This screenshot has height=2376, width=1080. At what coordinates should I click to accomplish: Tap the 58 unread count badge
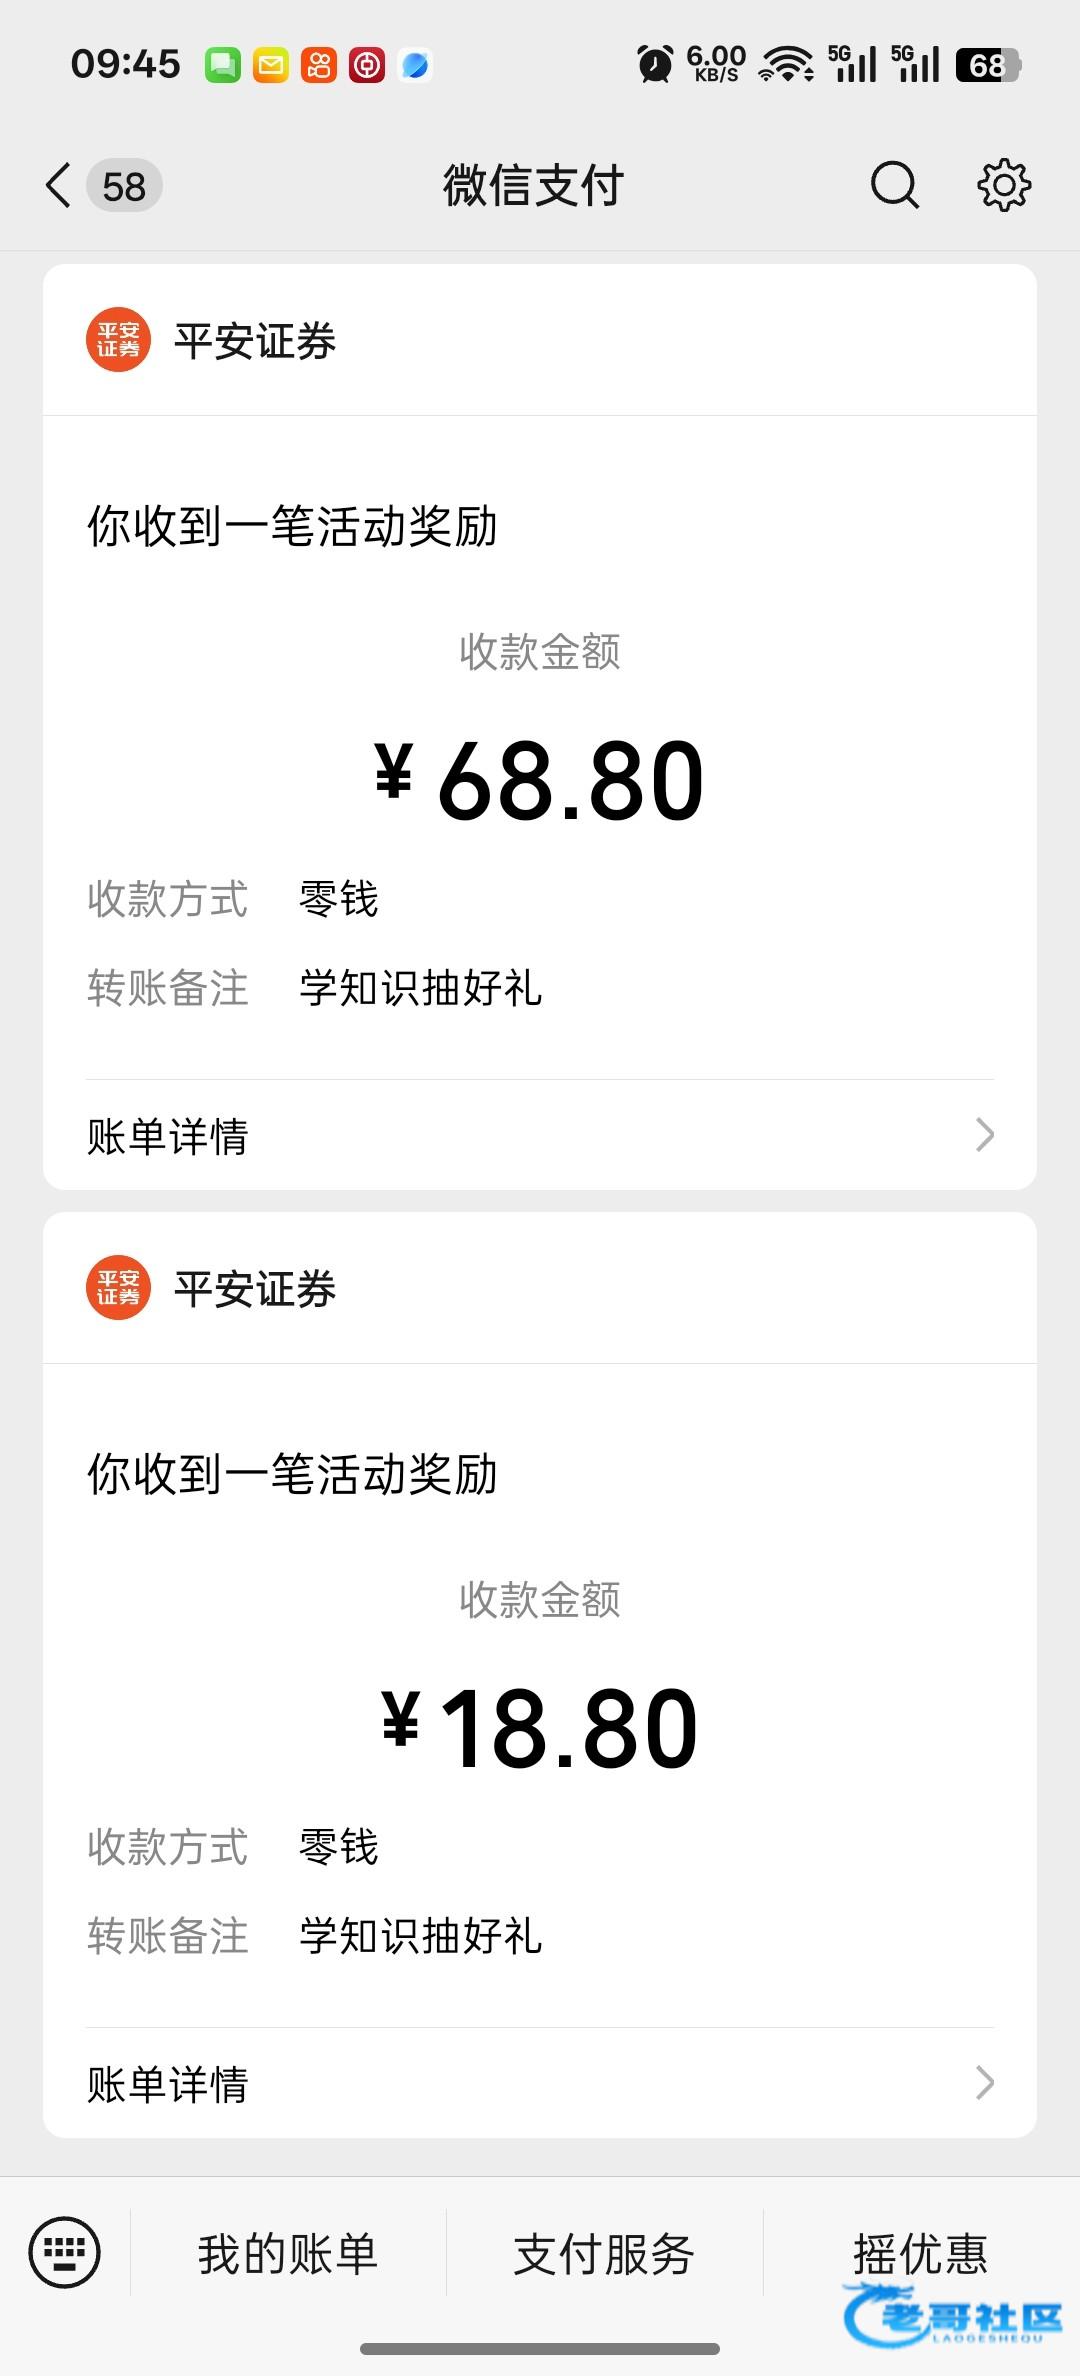point(124,186)
